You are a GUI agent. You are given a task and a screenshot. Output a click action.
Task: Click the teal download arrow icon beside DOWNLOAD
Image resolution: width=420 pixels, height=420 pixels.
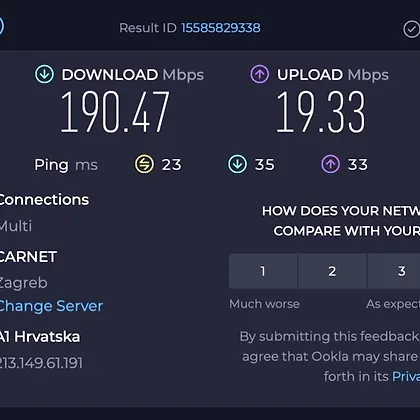tap(44, 74)
